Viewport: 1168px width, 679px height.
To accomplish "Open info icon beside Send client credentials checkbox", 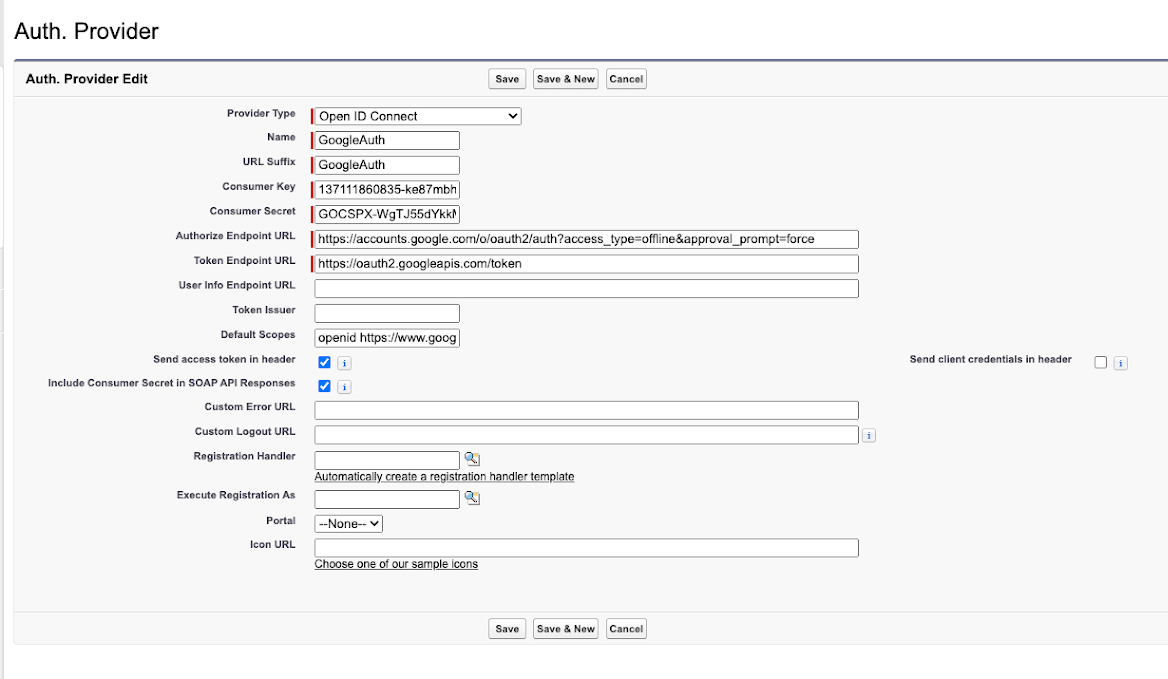I will (1120, 363).
